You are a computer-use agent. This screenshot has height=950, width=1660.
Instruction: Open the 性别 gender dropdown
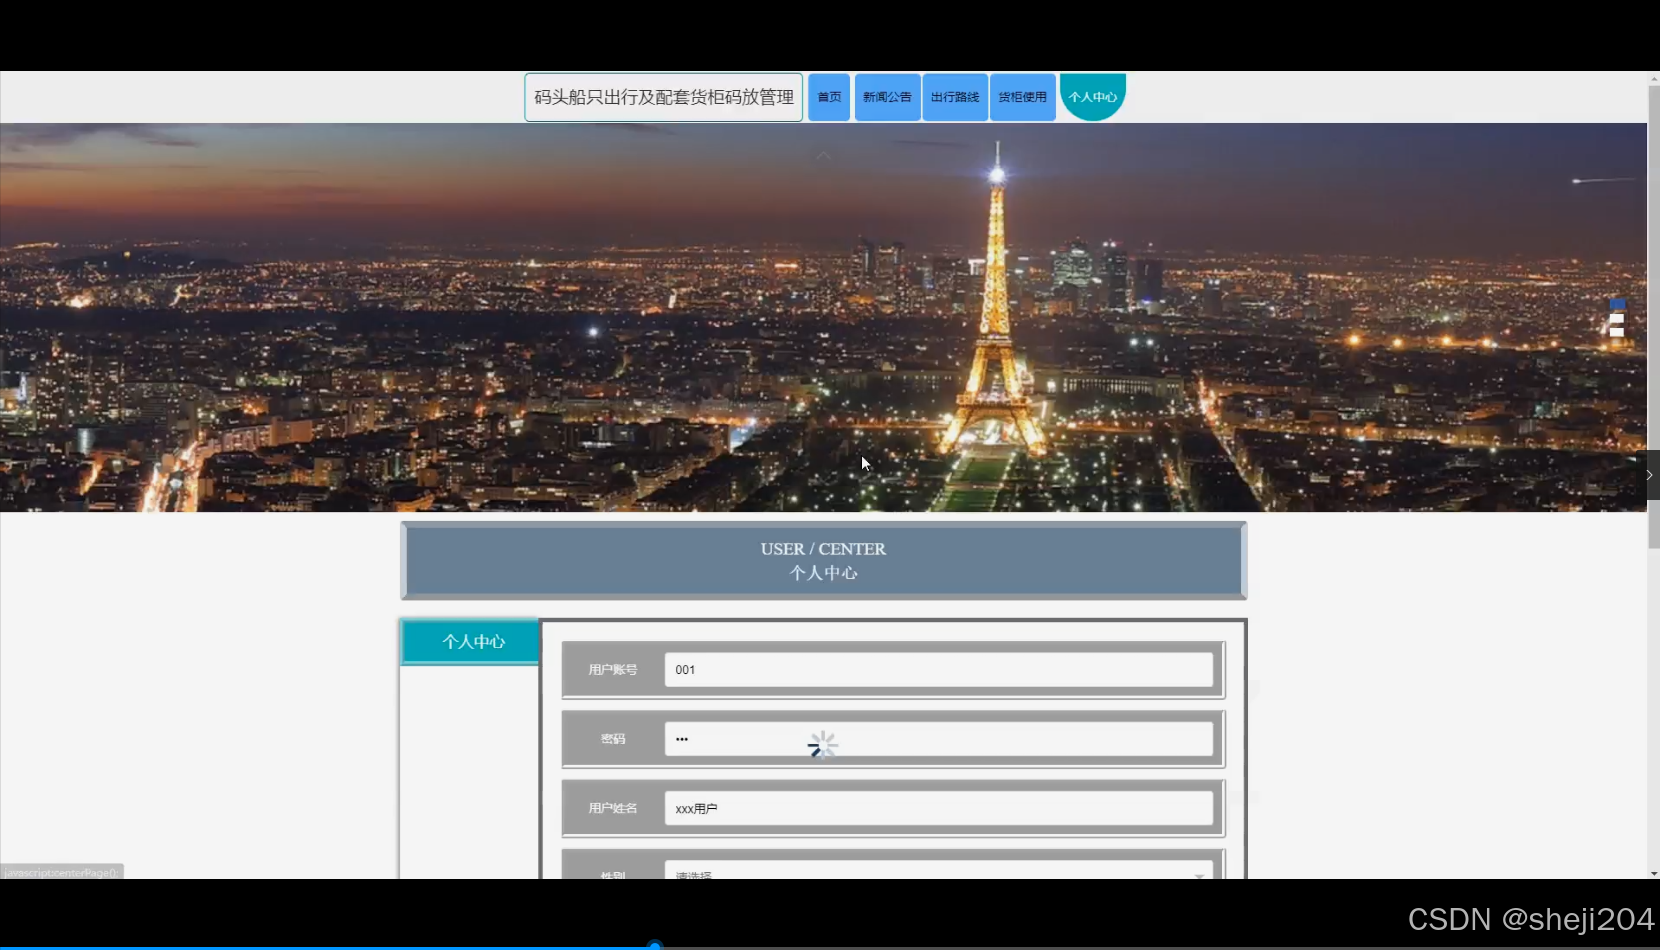point(938,870)
